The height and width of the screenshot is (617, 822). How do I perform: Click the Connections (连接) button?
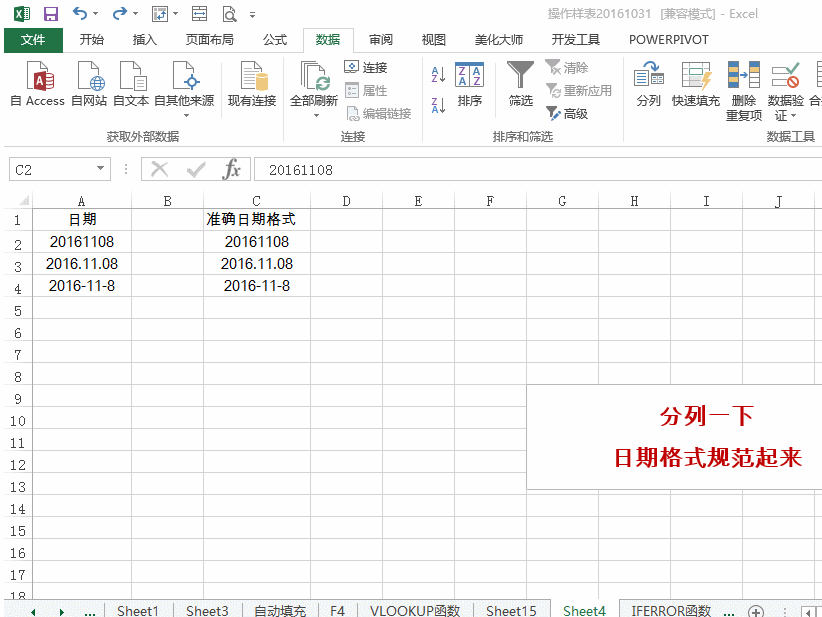pos(366,67)
